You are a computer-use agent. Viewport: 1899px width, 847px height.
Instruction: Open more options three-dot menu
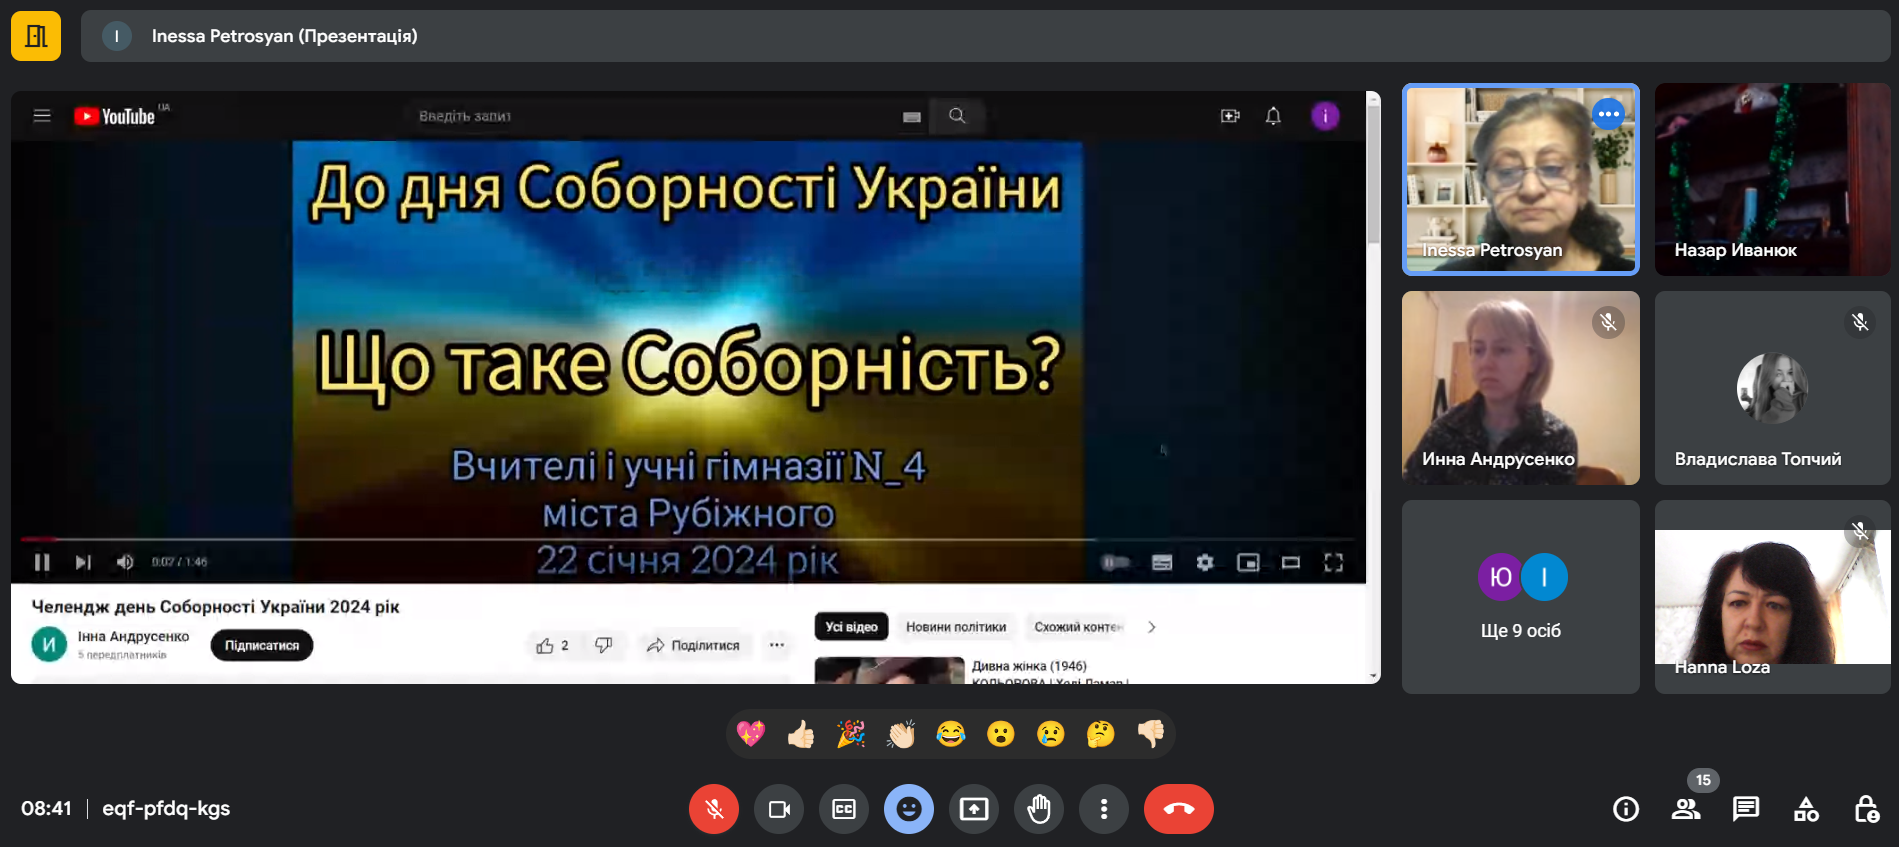pyautogui.click(x=1104, y=809)
